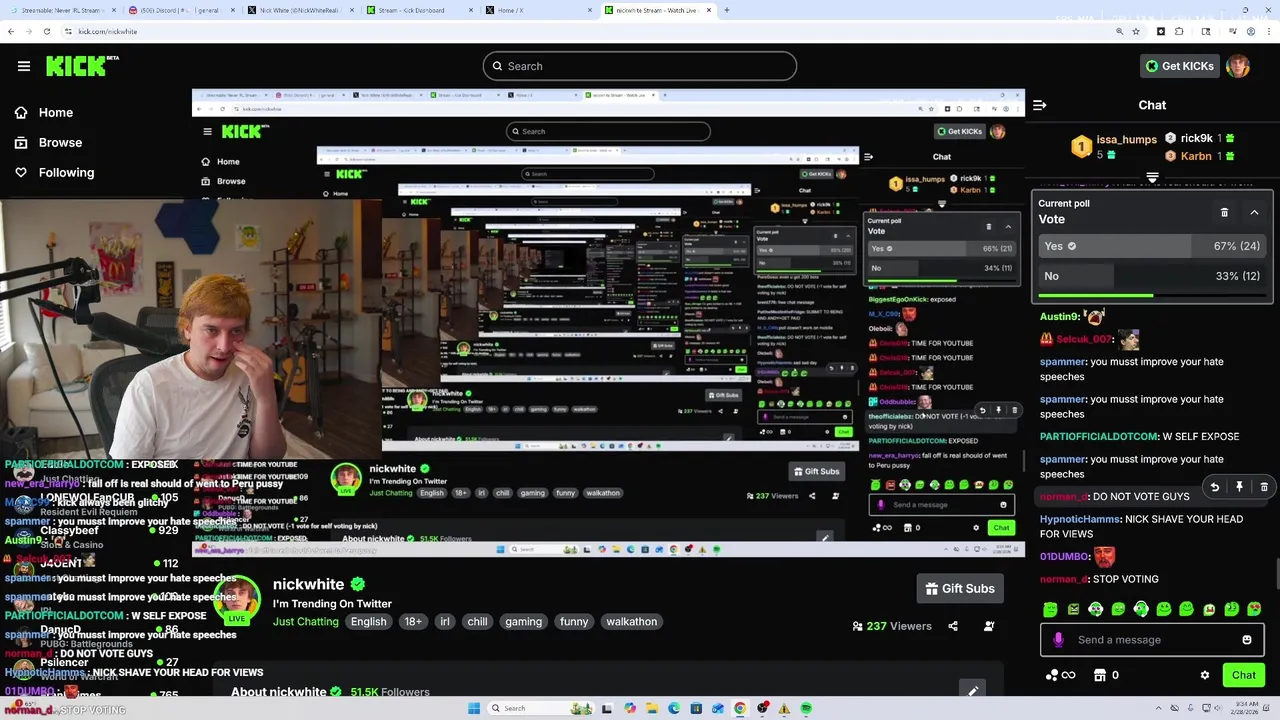Insert the first green quick emote
1280x720 pixels.
[x=1050, y=609]
